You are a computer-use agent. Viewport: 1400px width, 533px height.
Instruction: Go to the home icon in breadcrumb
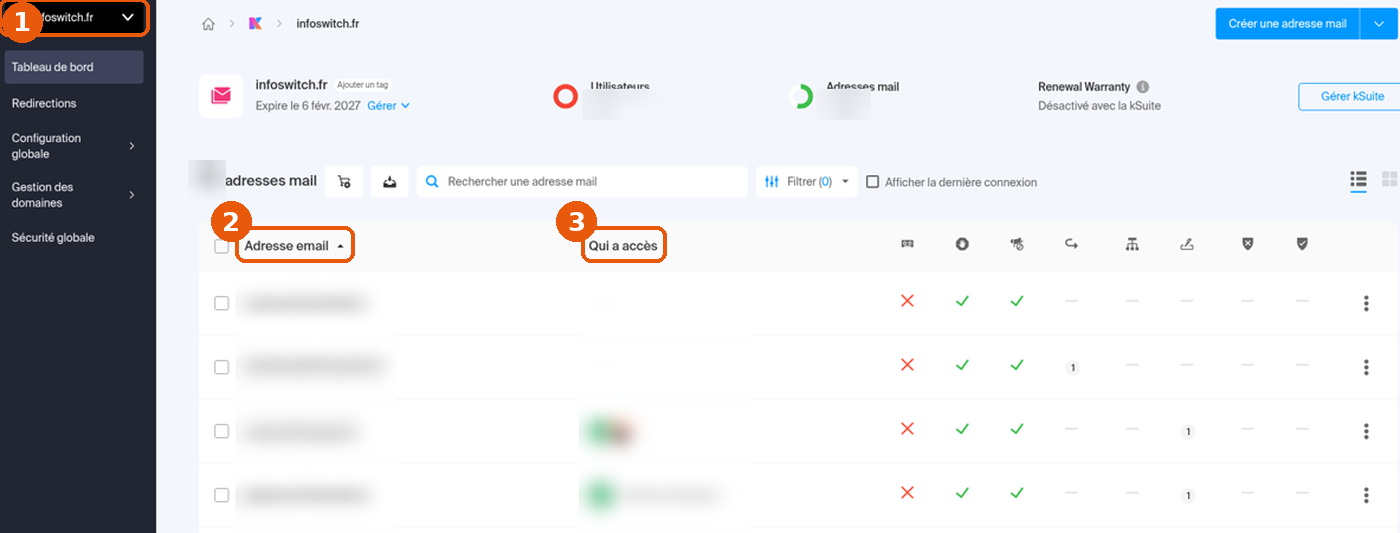(208, 24)
